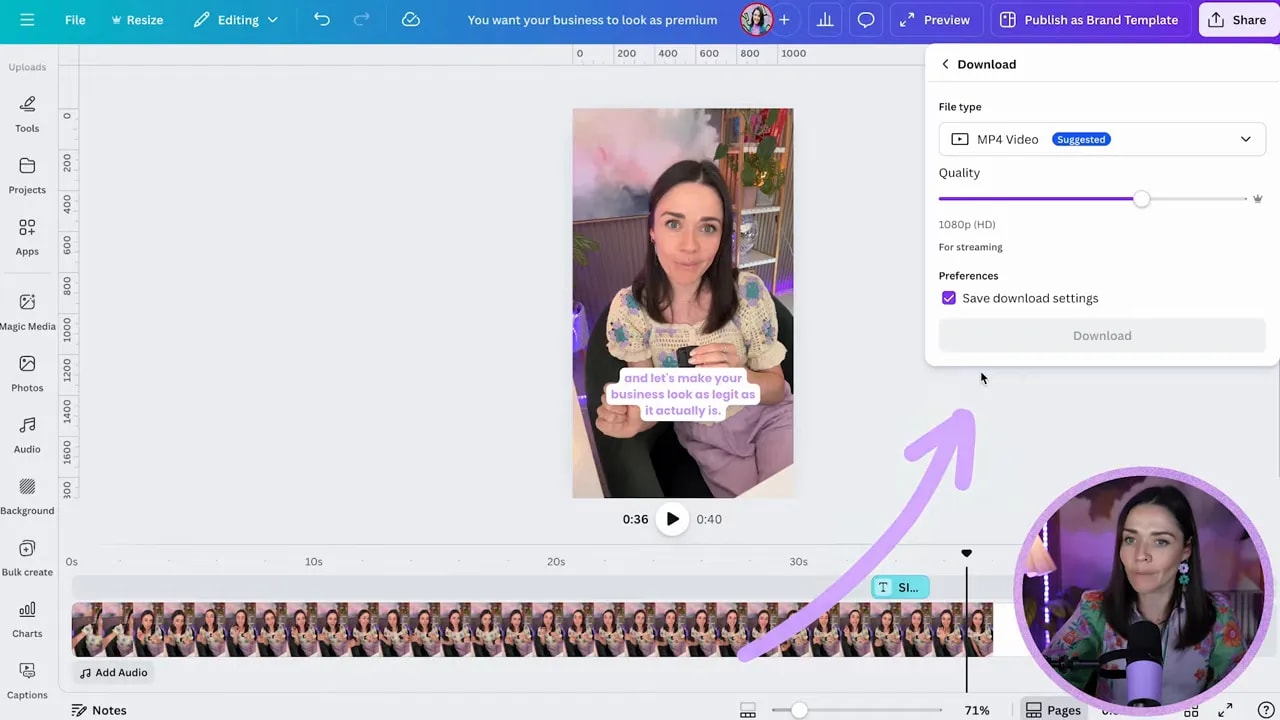Click the undo arrow icon

321,20
